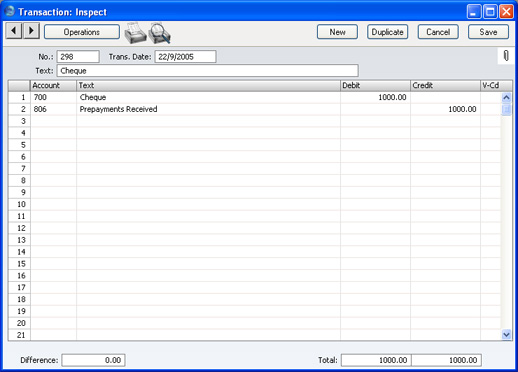Image resolution: width=518 pixels, height=372 pixels.
Task: Go to the previous transaction record arrow
Action: tap(14, 31)
